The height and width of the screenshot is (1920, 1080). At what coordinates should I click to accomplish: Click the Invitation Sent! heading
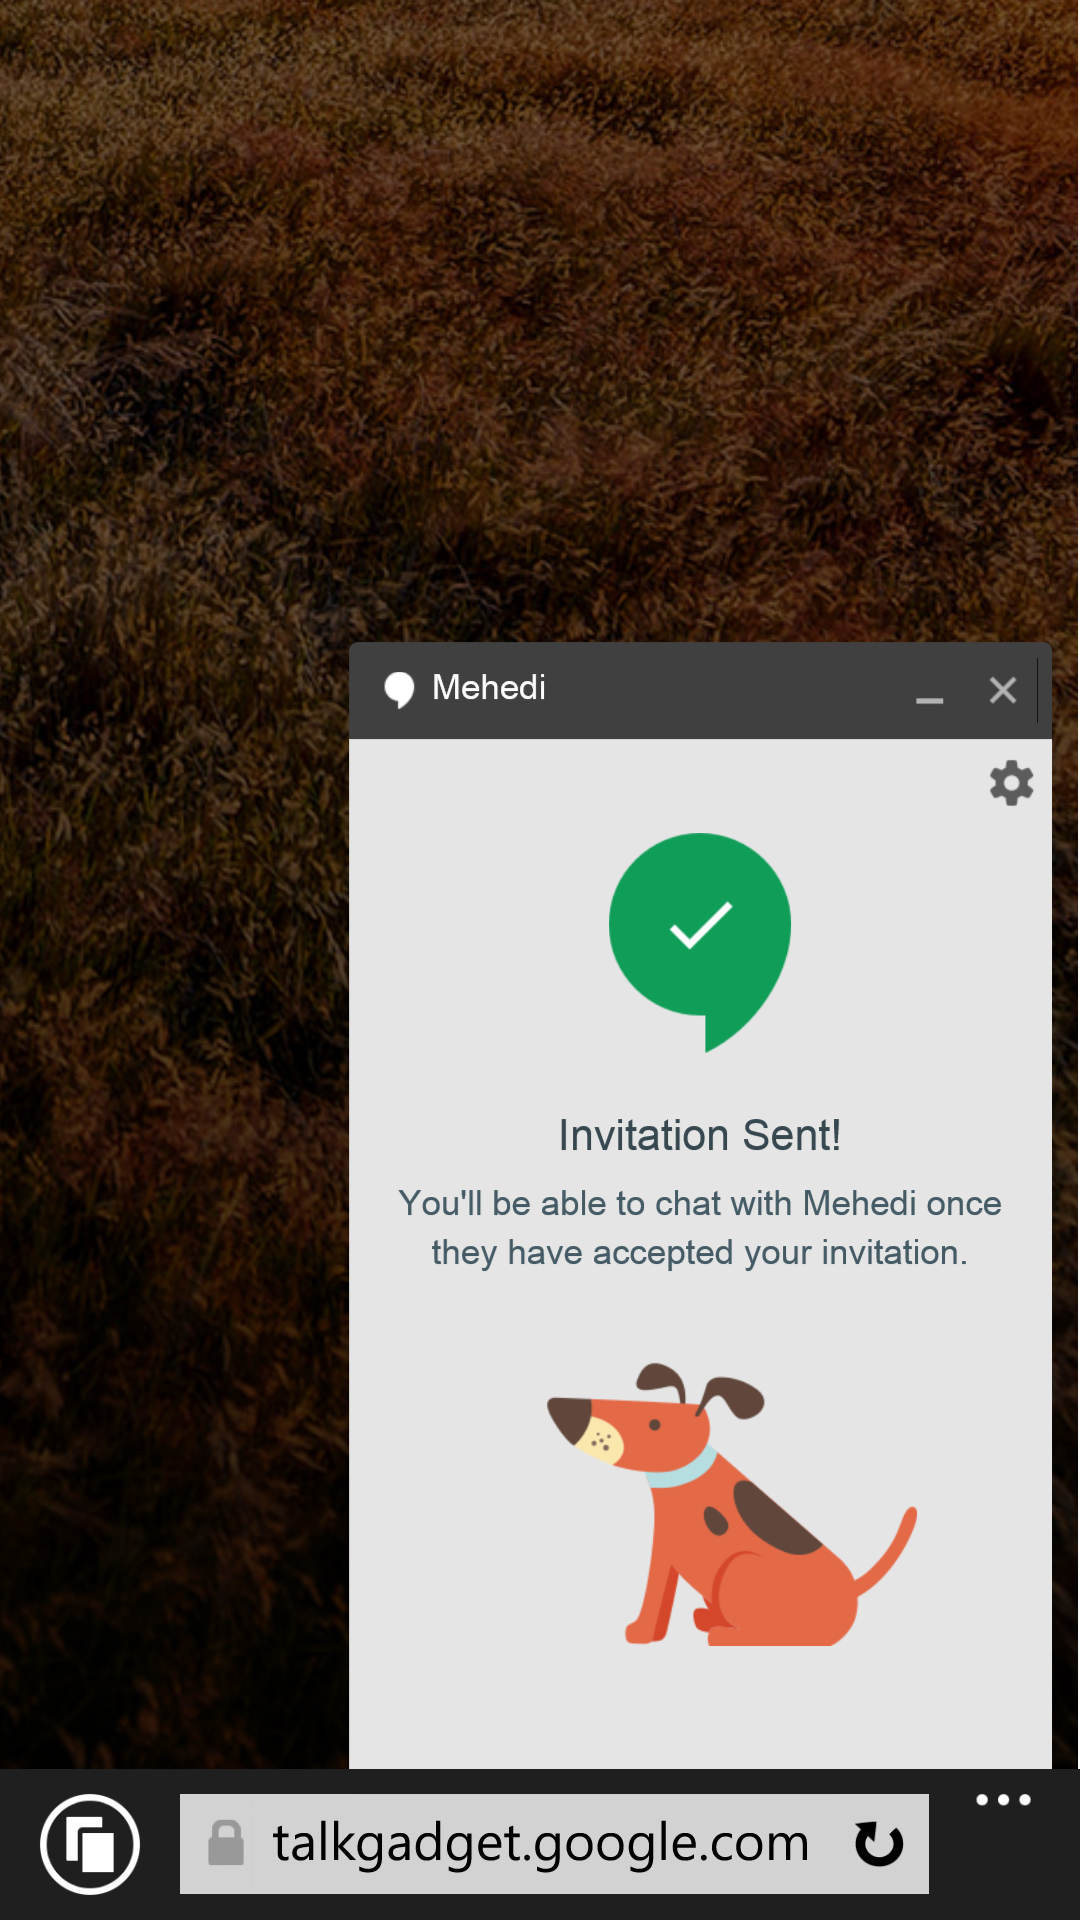click(x=700, y=1135)
